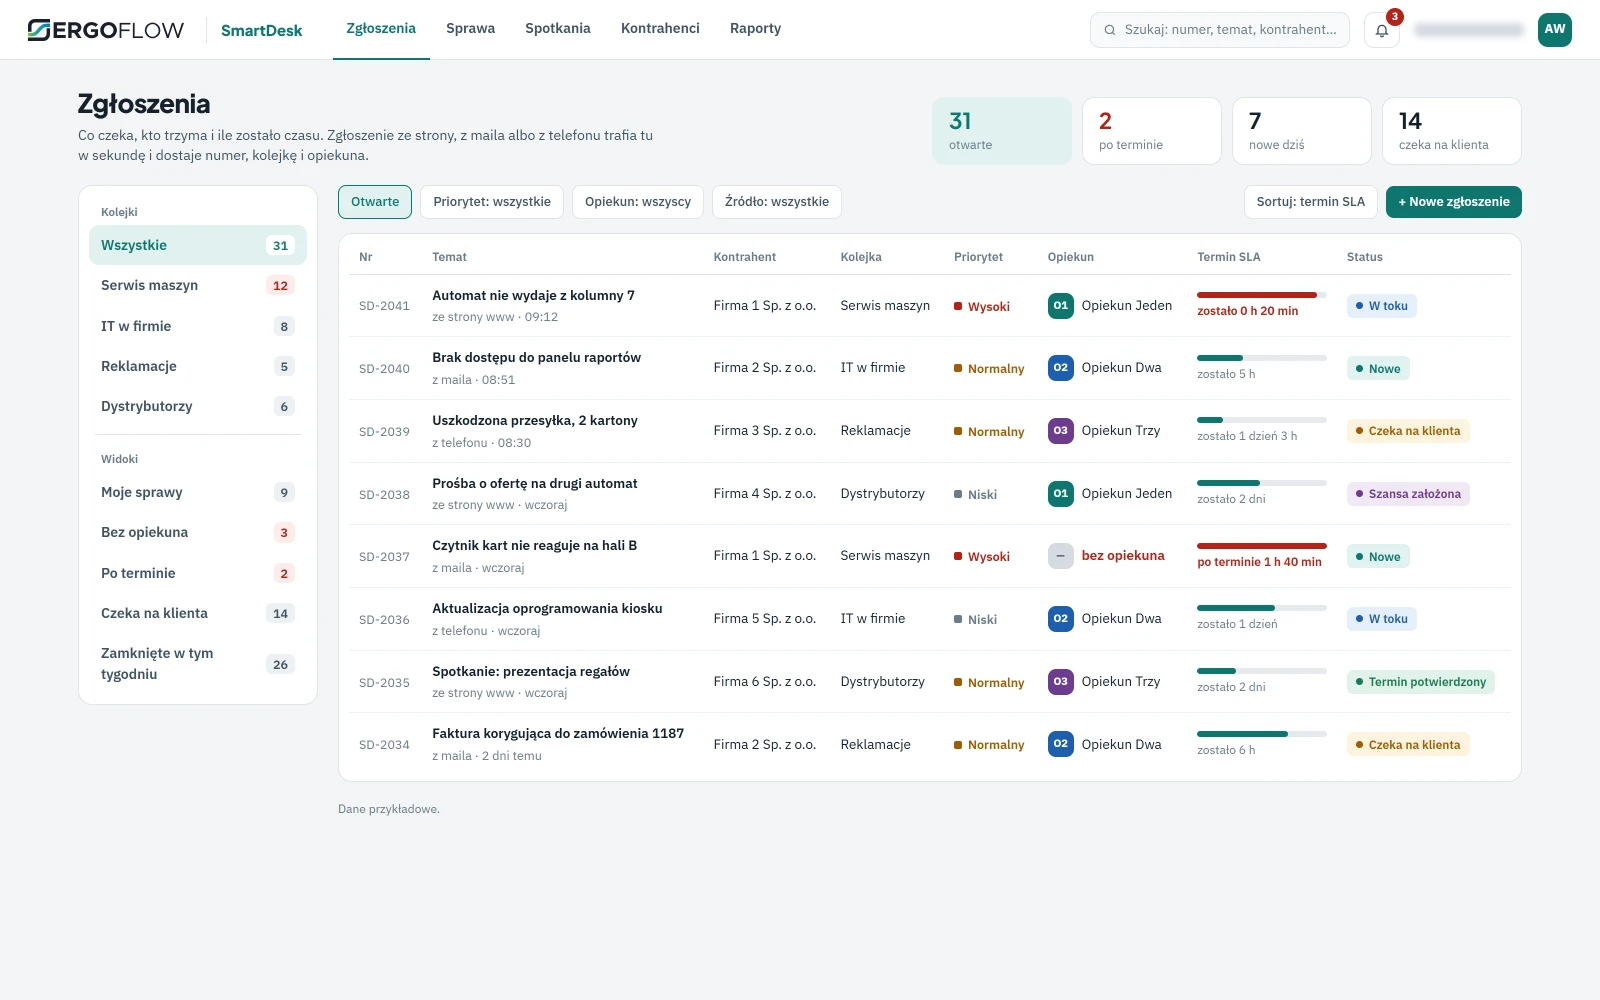Click the 02 opiekun avatar in row SD-2034

(1061, 744)
